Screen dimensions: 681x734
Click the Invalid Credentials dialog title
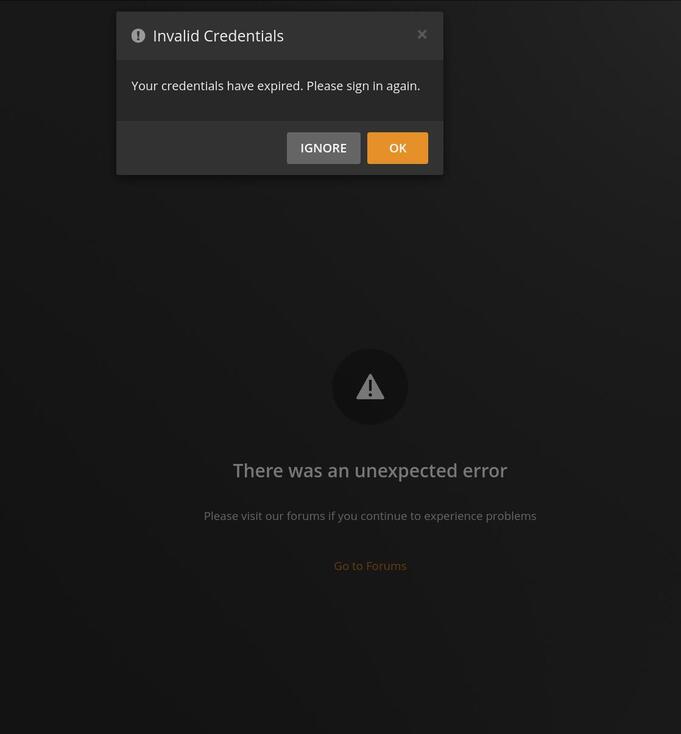[218, 36]
